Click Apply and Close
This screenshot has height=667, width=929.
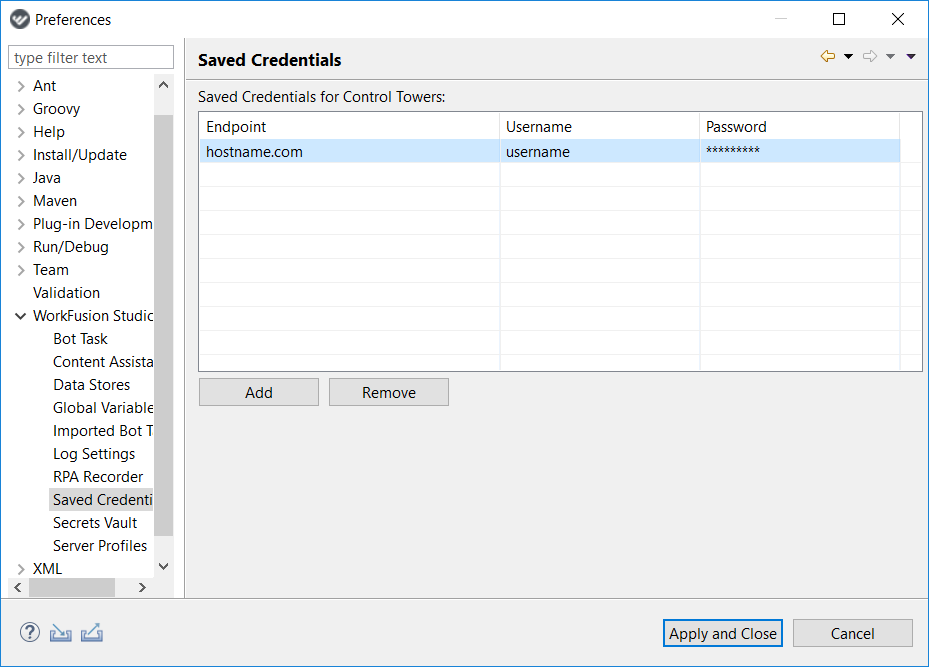pyautogui.click(x=723, y=633)
